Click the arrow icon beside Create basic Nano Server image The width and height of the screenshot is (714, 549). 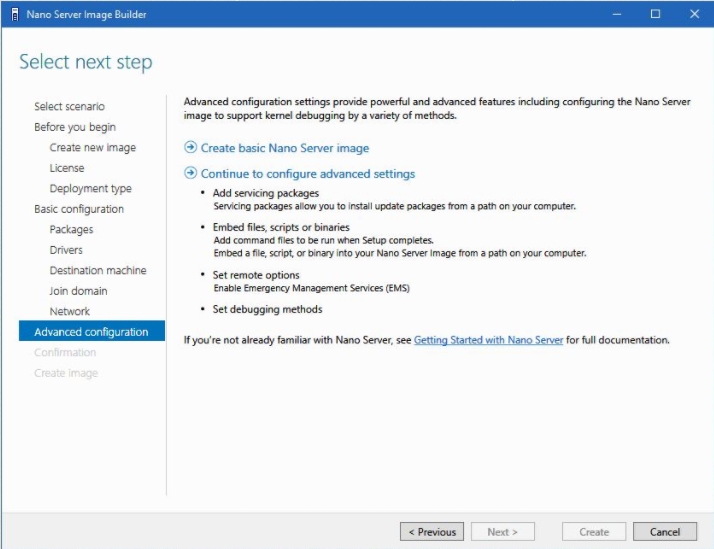[x=191, y=148]
